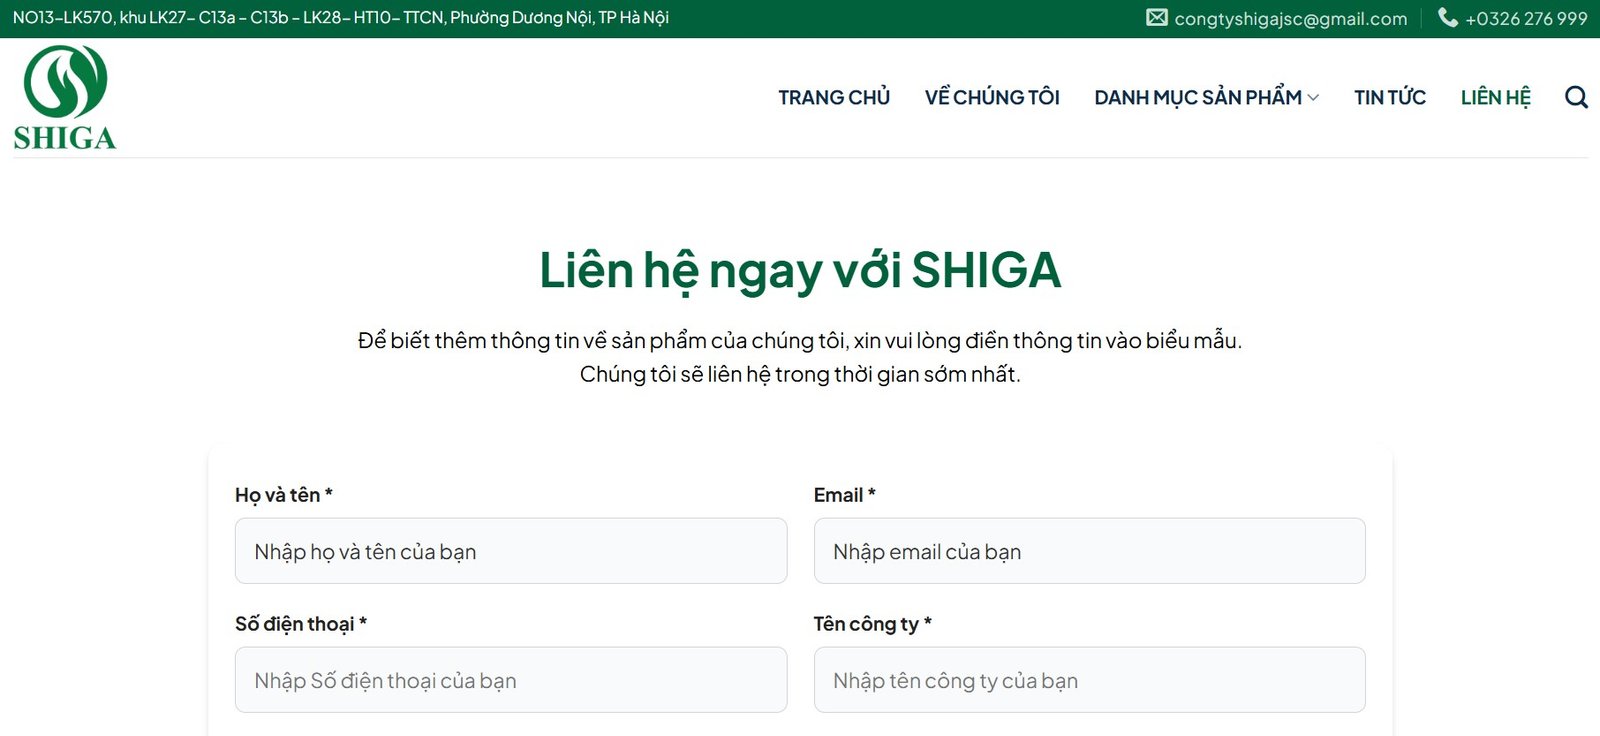Click the +0326 276 999 phone number
Screen dimensions: 1600x736
1526,19
